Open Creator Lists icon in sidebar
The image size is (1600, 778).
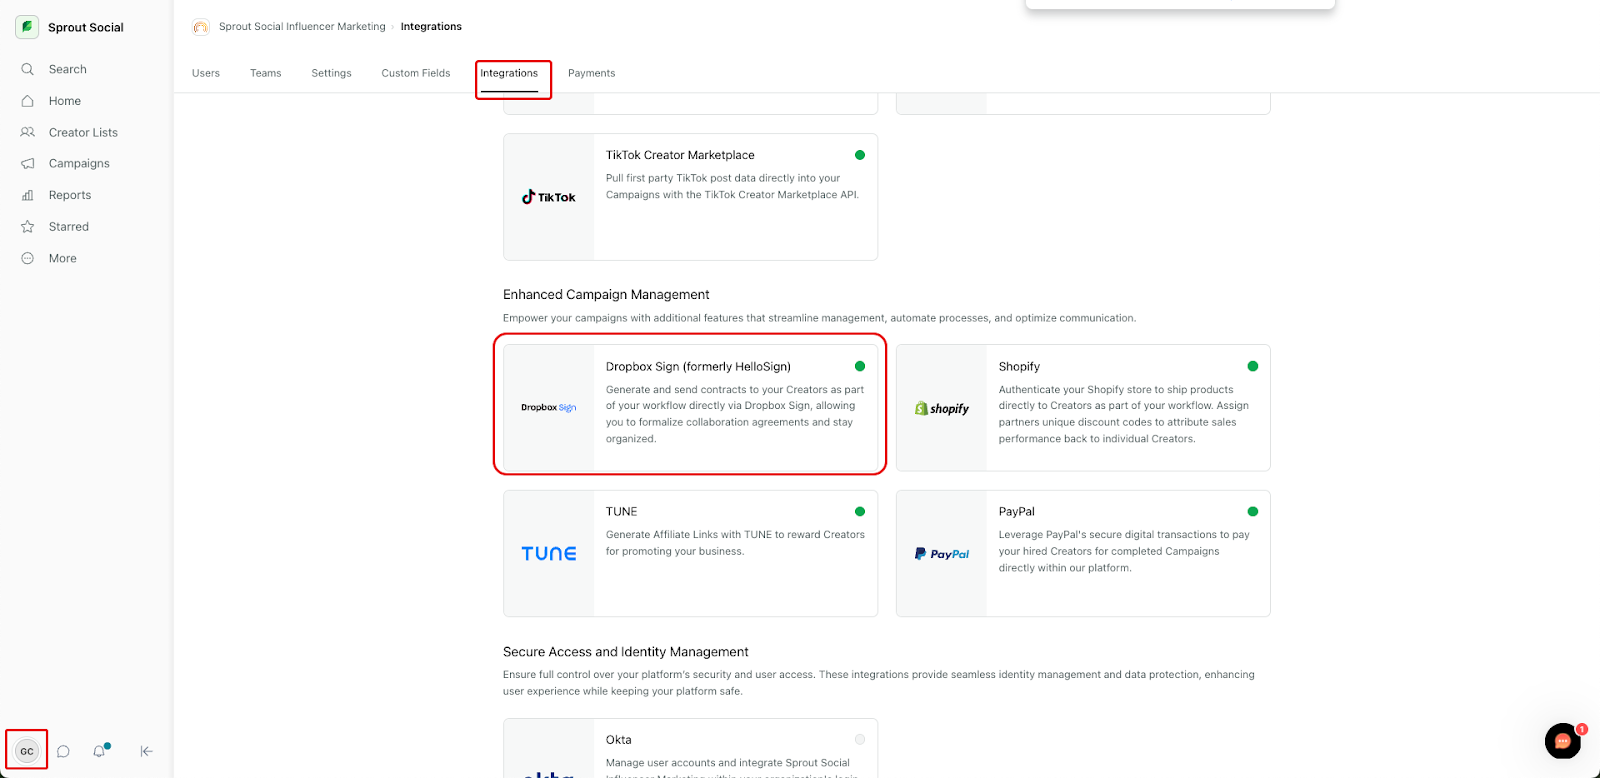(x=28, y=132)
